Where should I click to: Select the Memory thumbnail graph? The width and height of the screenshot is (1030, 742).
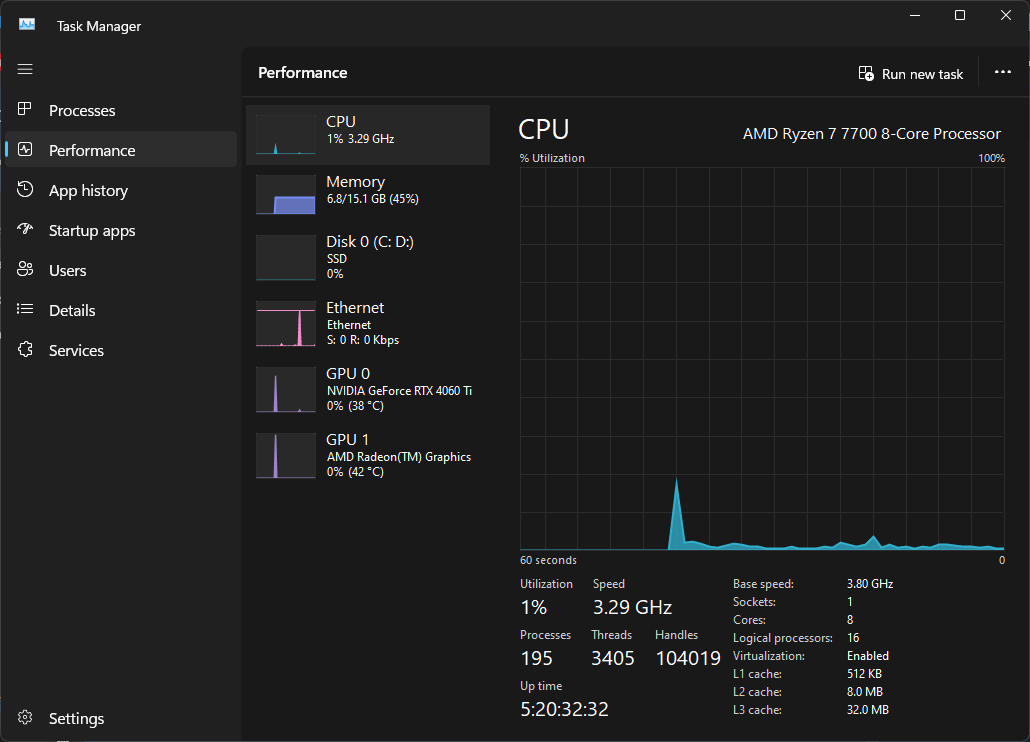[286, 194]
